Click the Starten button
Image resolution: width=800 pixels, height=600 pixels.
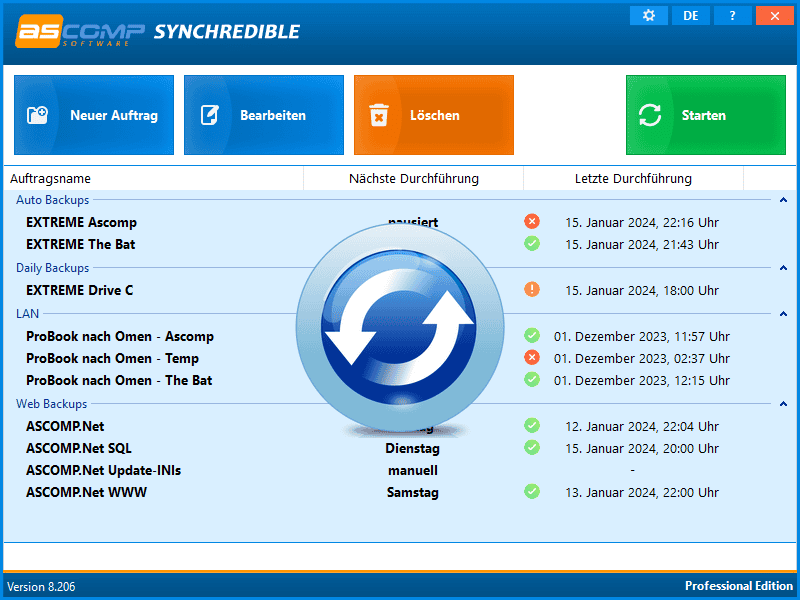point(706,115)
